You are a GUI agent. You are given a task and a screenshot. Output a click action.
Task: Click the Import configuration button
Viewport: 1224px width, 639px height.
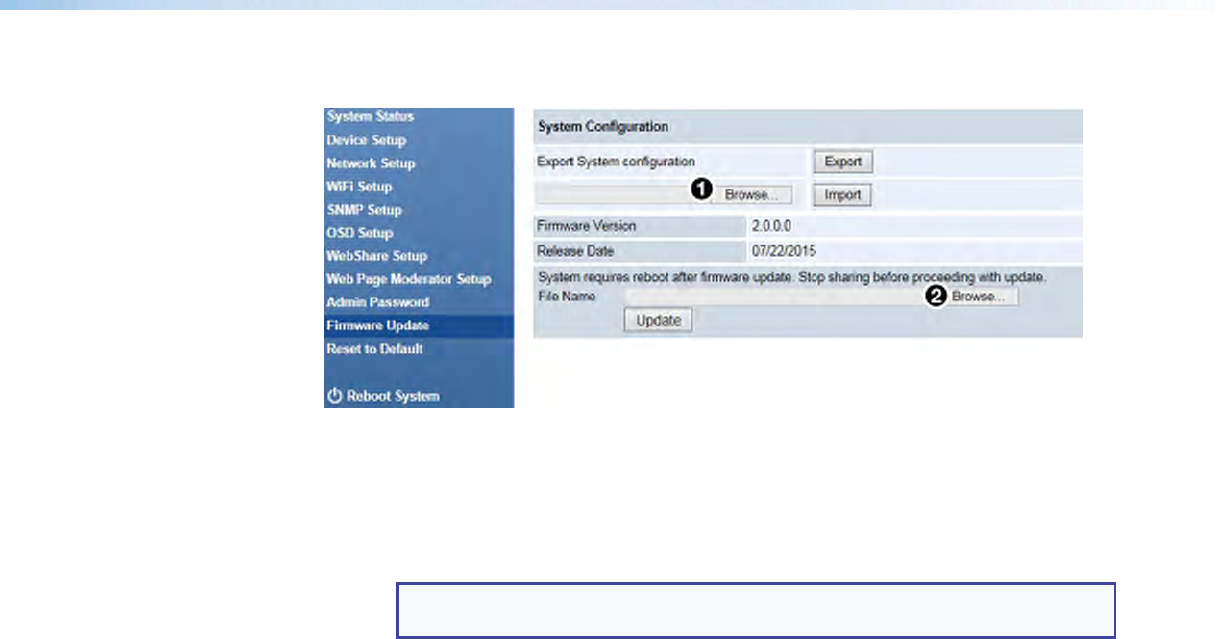(x=842, y=195)
